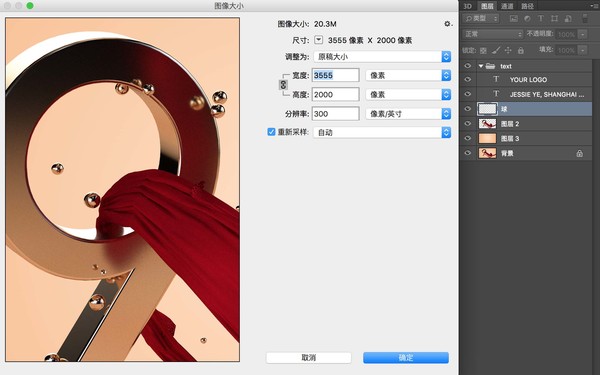
Task: Open the fill 填充 slider dropdown arrow
Action: pos(583,50)
